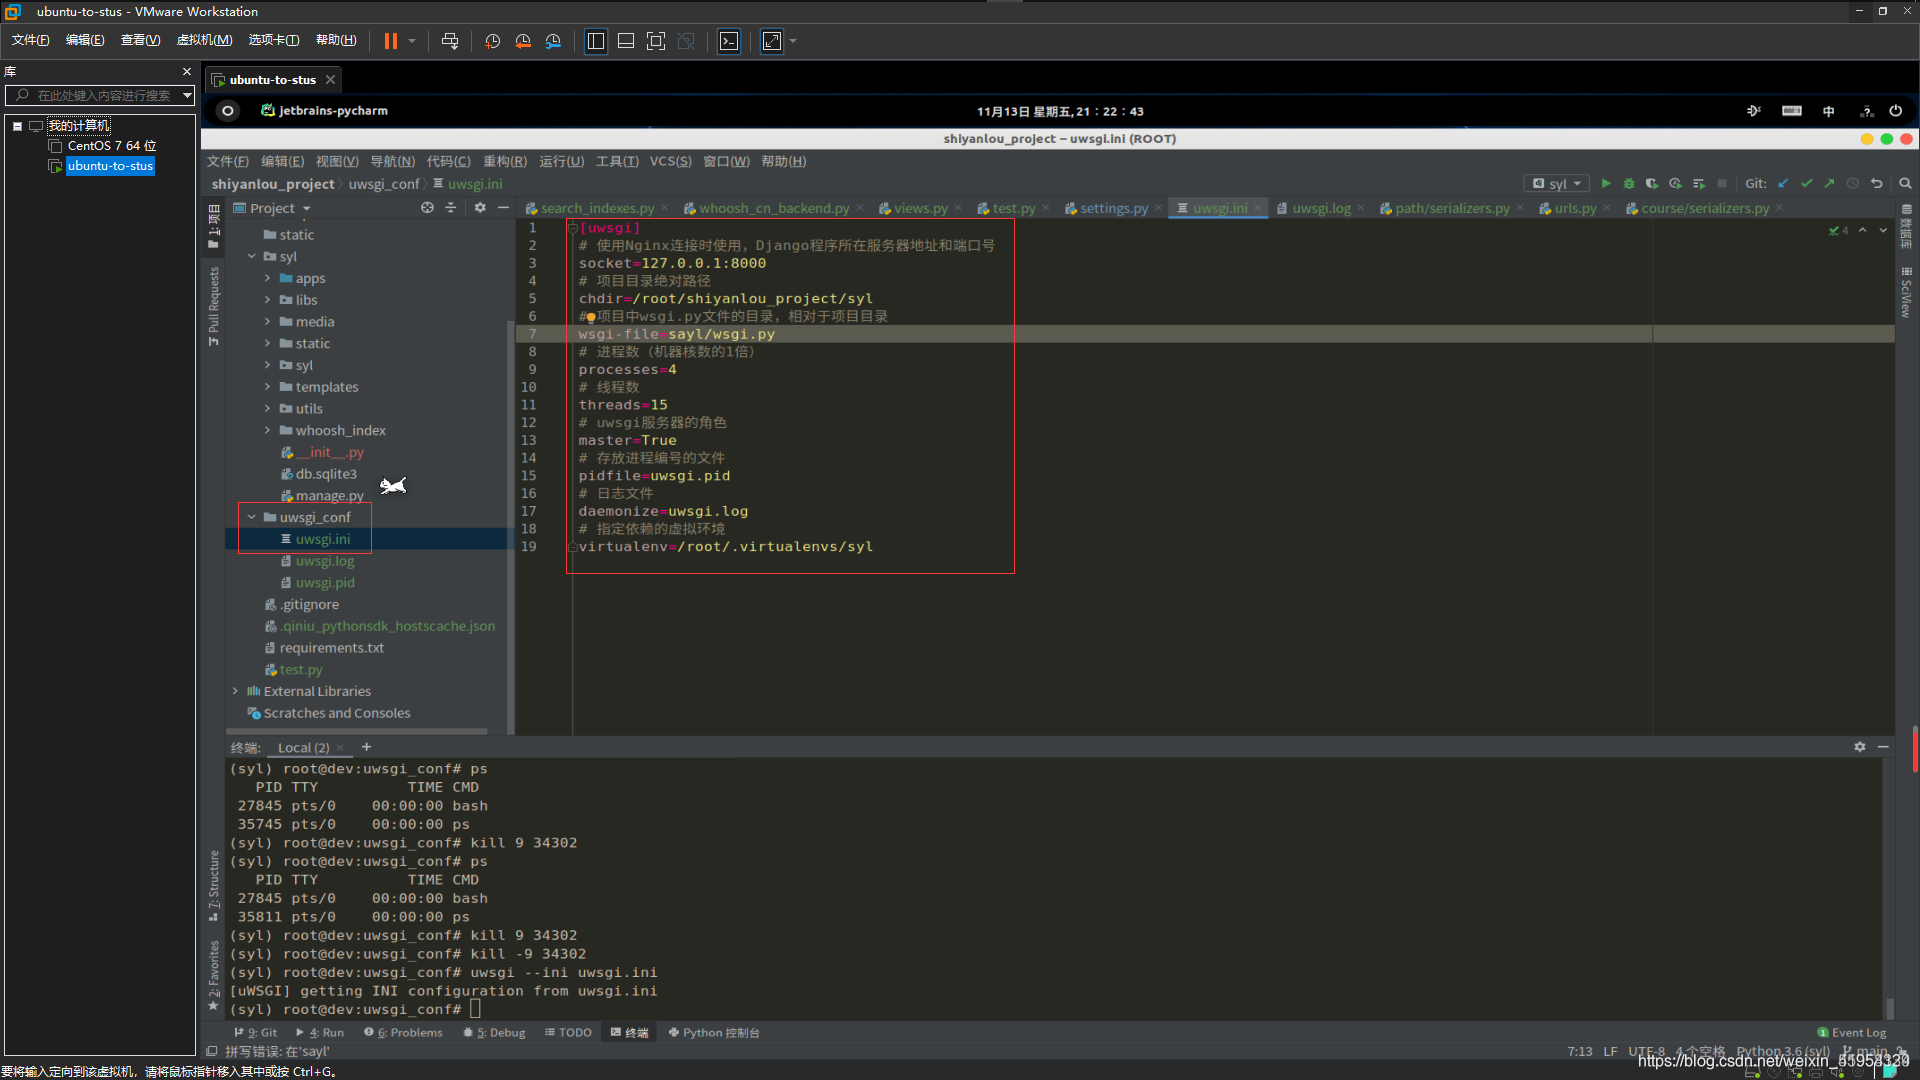Run the 'syl' configuration with the green play icon
The width and height of the screenshot is (1920, 1080).
pos(1606,183)
